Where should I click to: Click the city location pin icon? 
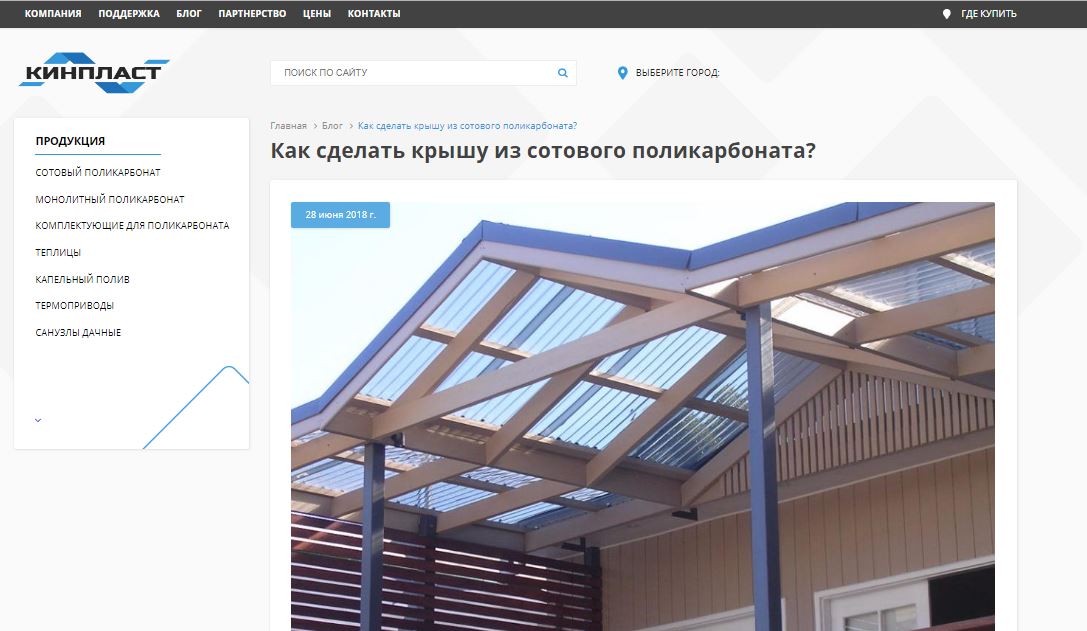623,73
